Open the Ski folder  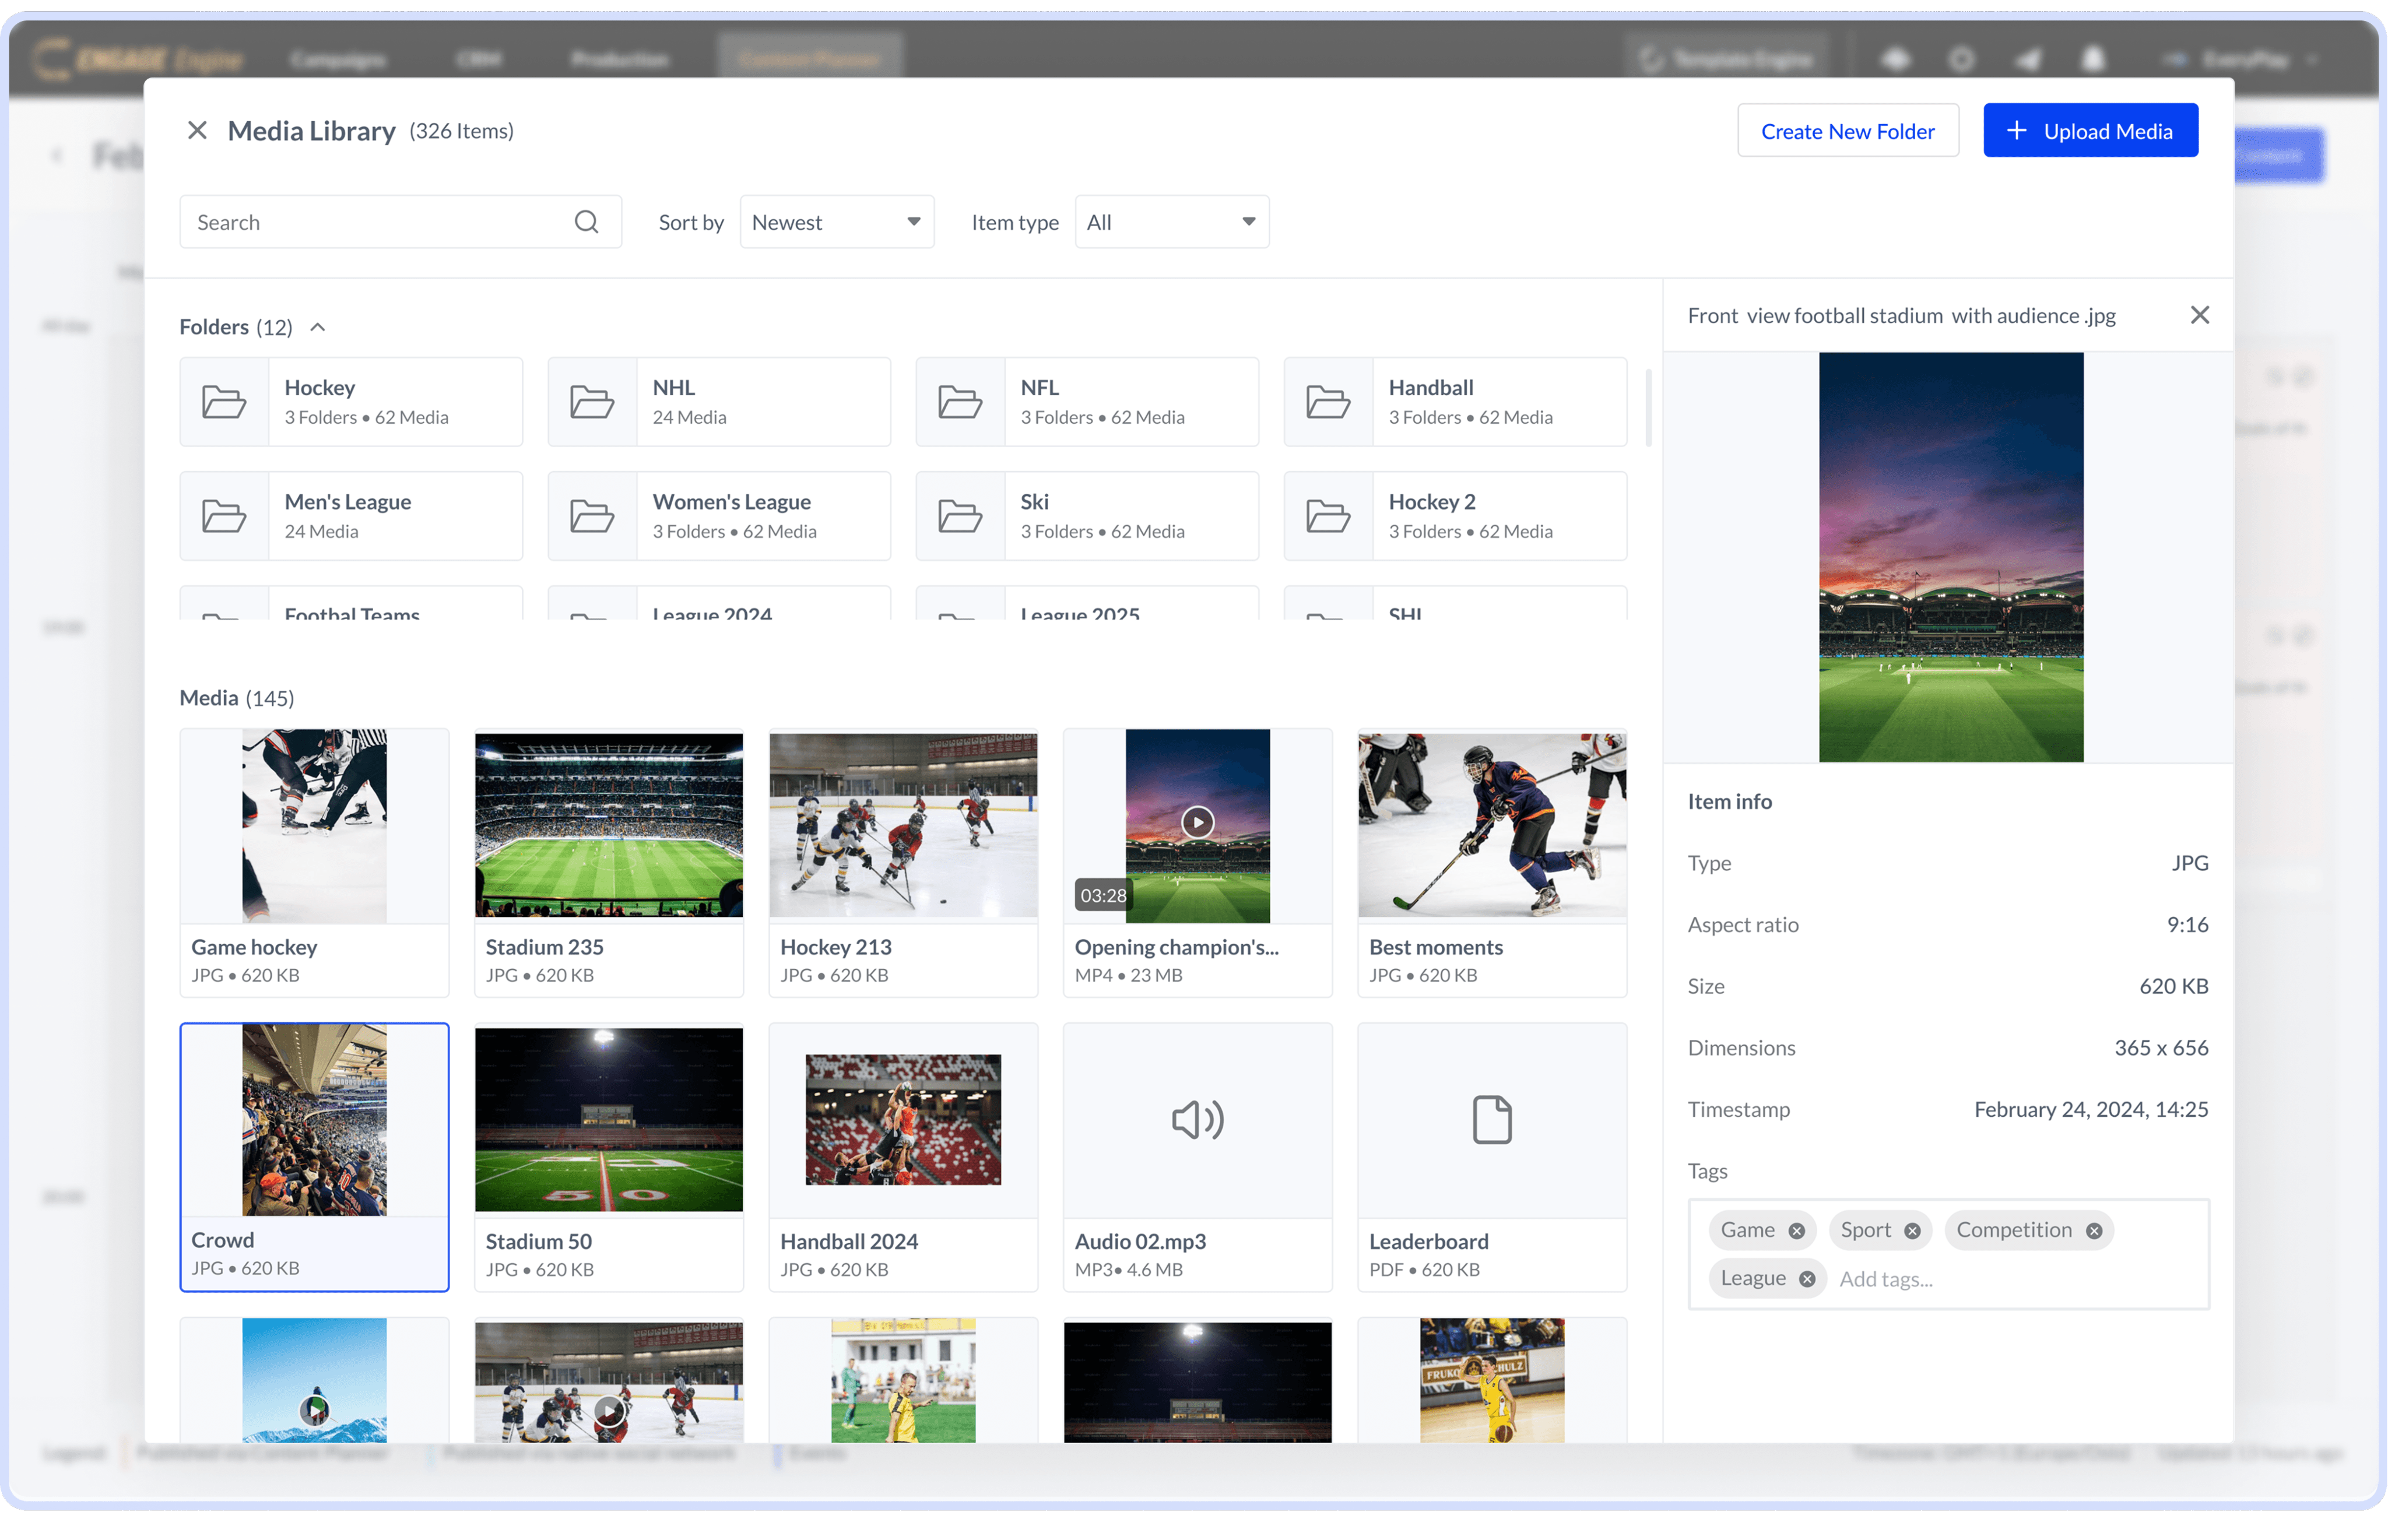[x=1087, y=516]
